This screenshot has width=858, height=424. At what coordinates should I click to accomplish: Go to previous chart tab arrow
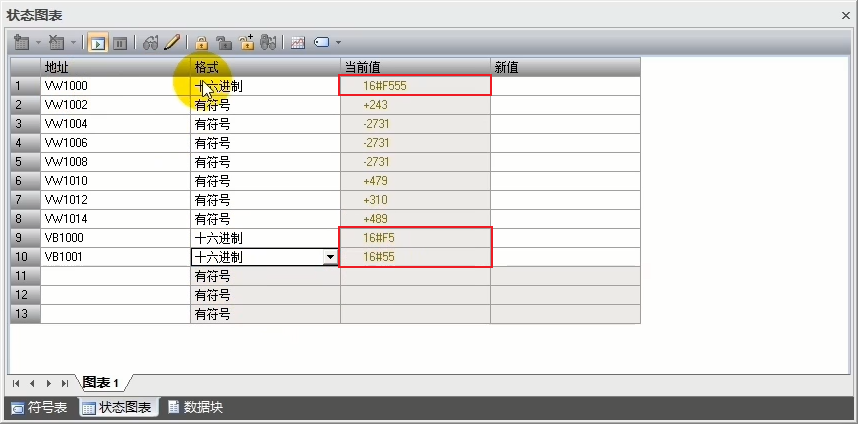point(32,384)
